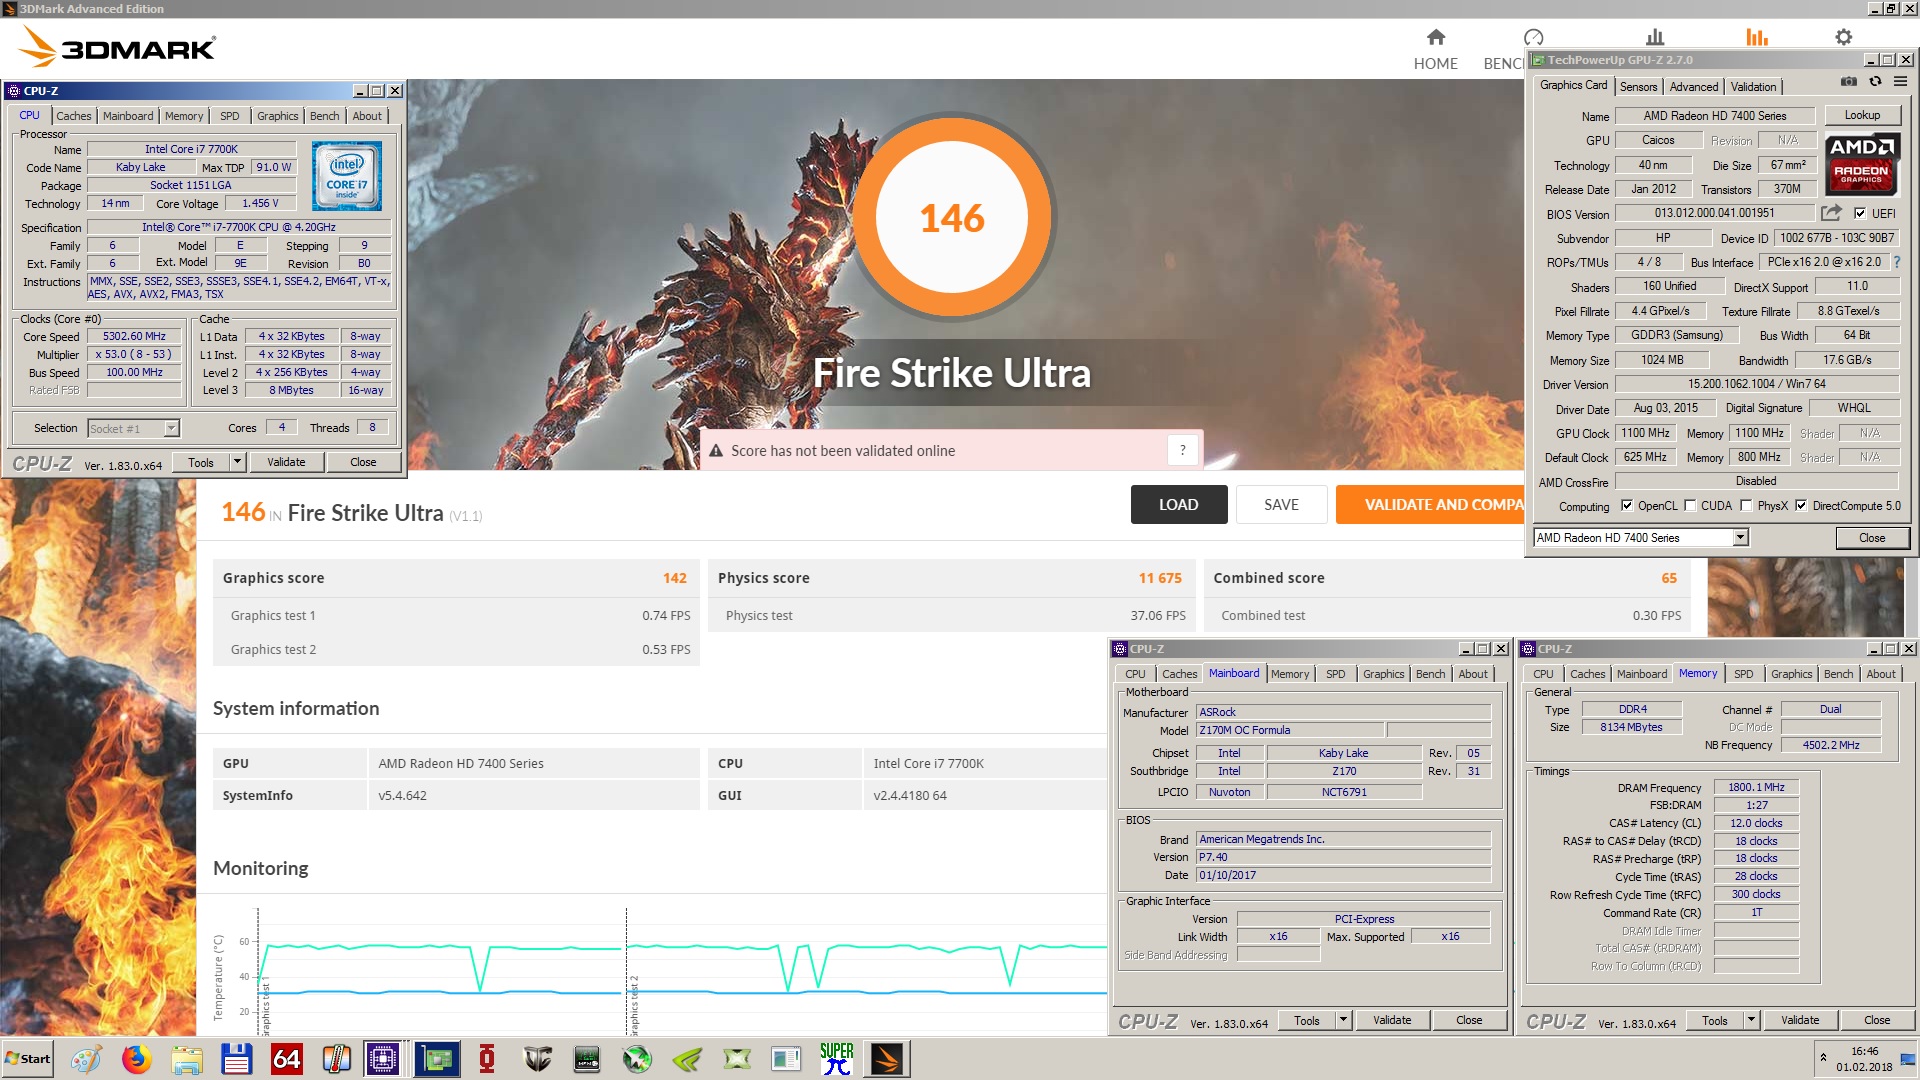Viewport: 1920px width, 1080px height.
Task: Toggle the PhysX checkbox
Action: tap(1747, 506)
